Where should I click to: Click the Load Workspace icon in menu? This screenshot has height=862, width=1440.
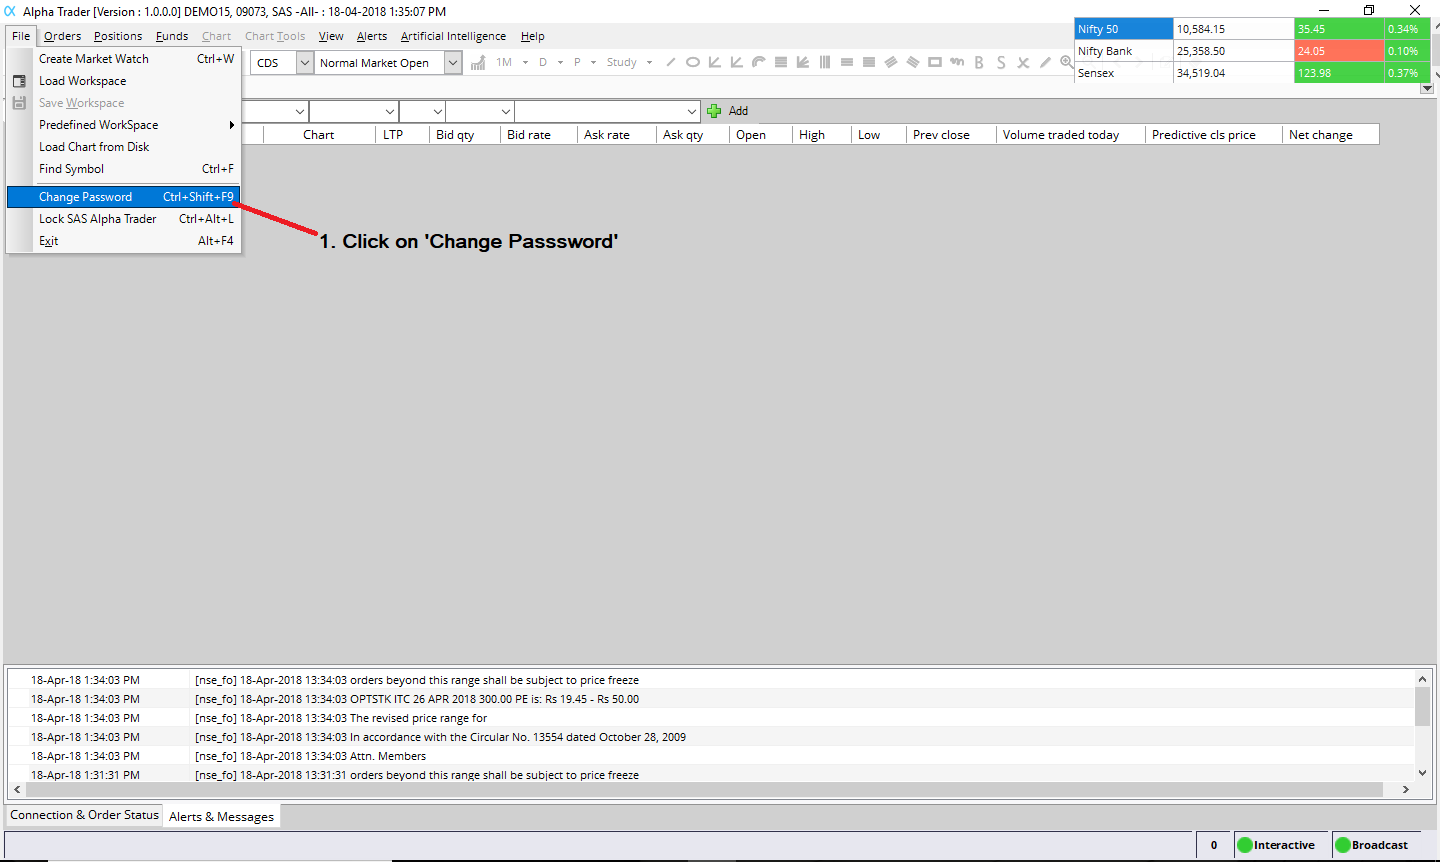(19, 81)
